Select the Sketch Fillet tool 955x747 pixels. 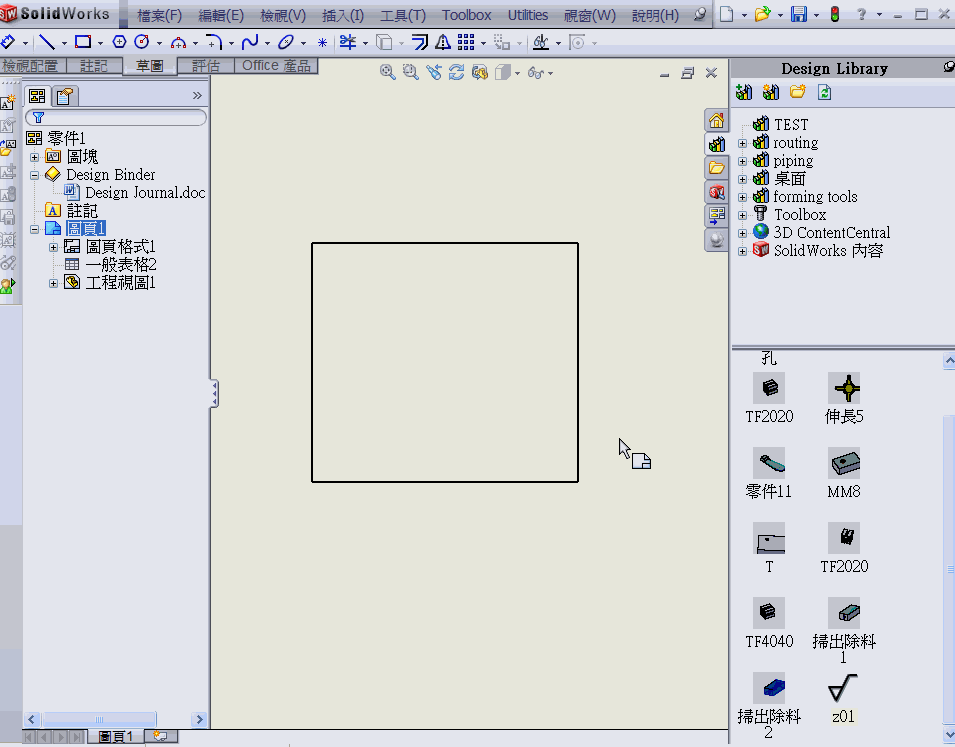click(x=213, y=42)
